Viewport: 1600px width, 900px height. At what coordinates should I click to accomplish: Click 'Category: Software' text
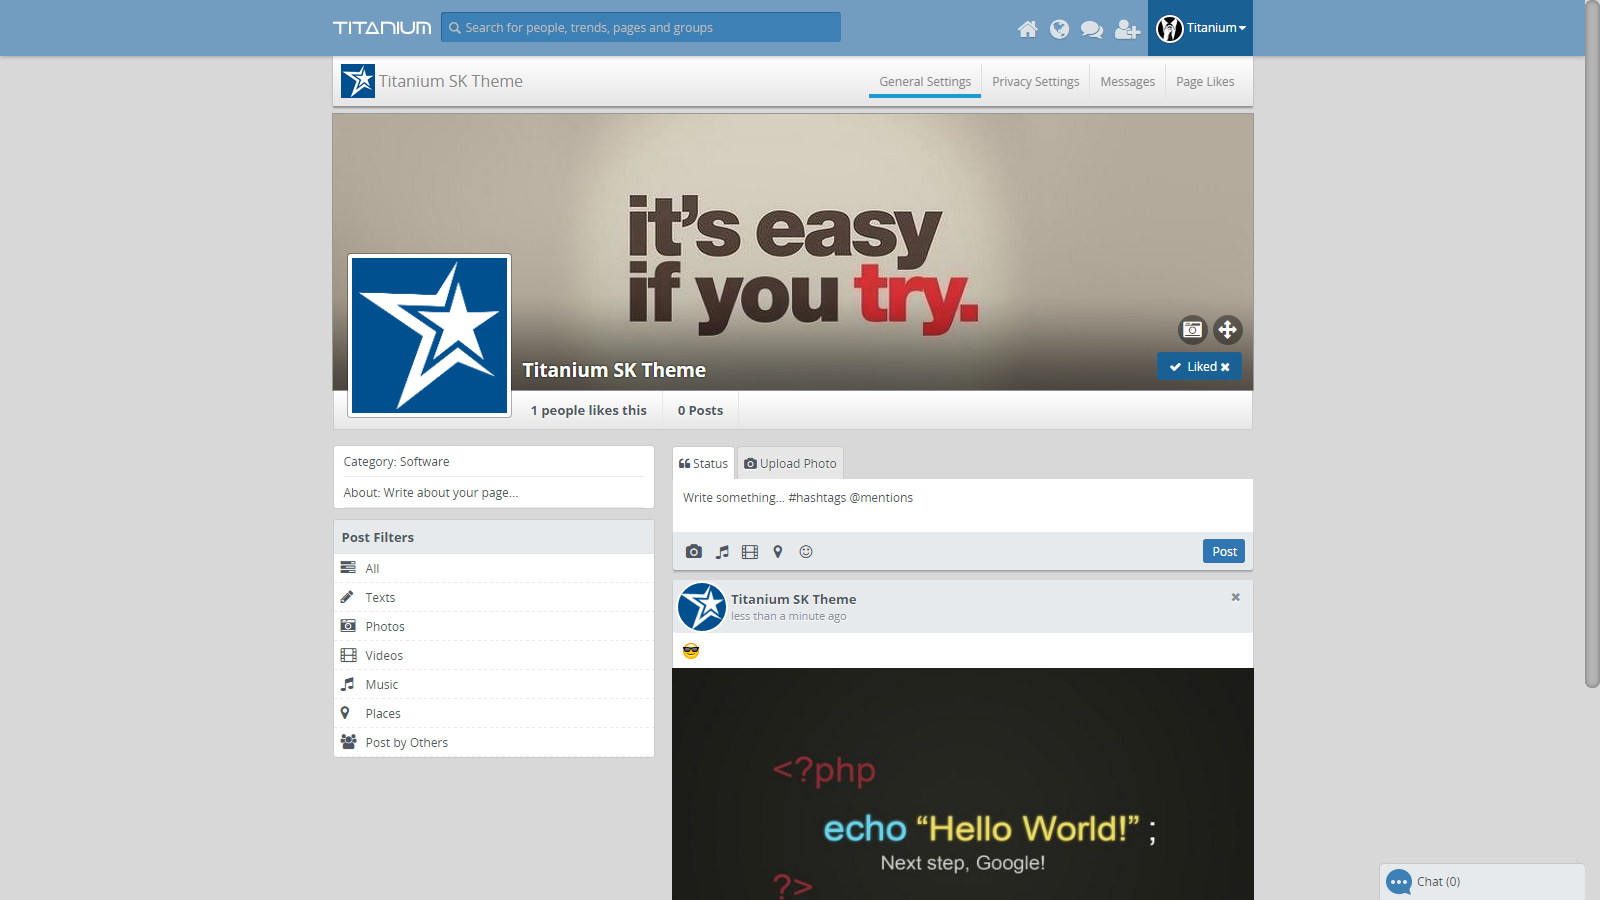(396, 461)
